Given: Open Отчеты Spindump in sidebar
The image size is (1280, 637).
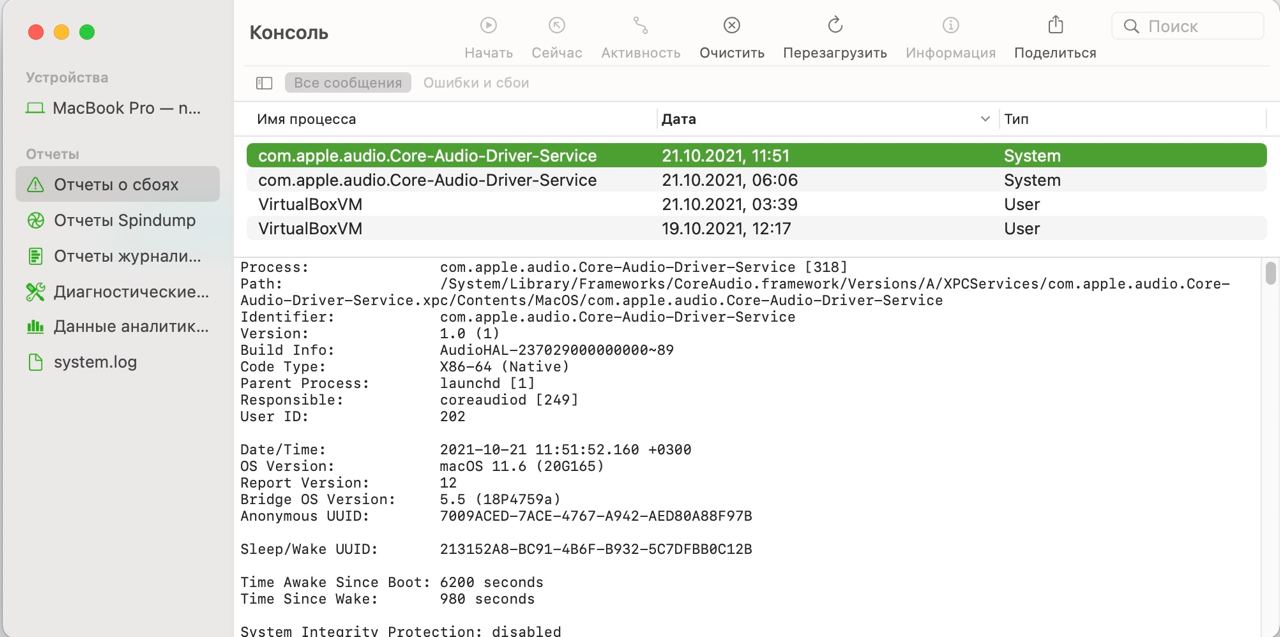Looking at the screenshot, I should click(x=118, y=220).
